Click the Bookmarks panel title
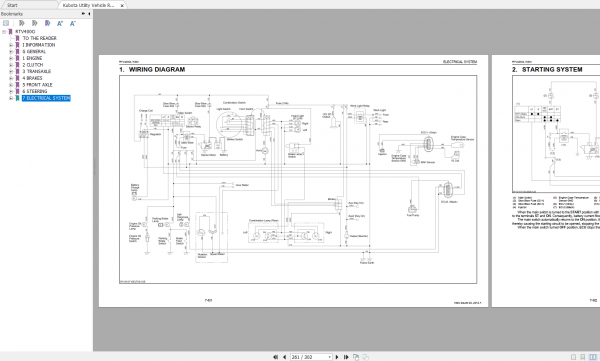 (12, 14)
